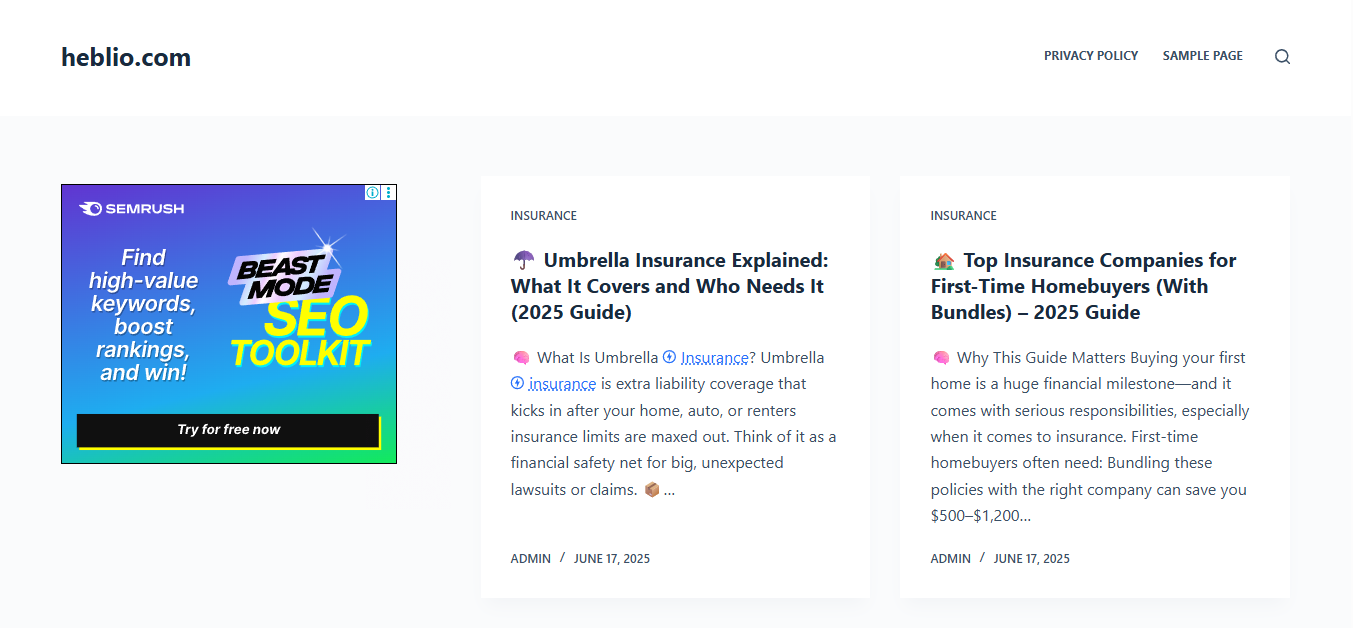Select Insurance category above umbrella article
1353x628 pixels.
click(x=543, y=216)
